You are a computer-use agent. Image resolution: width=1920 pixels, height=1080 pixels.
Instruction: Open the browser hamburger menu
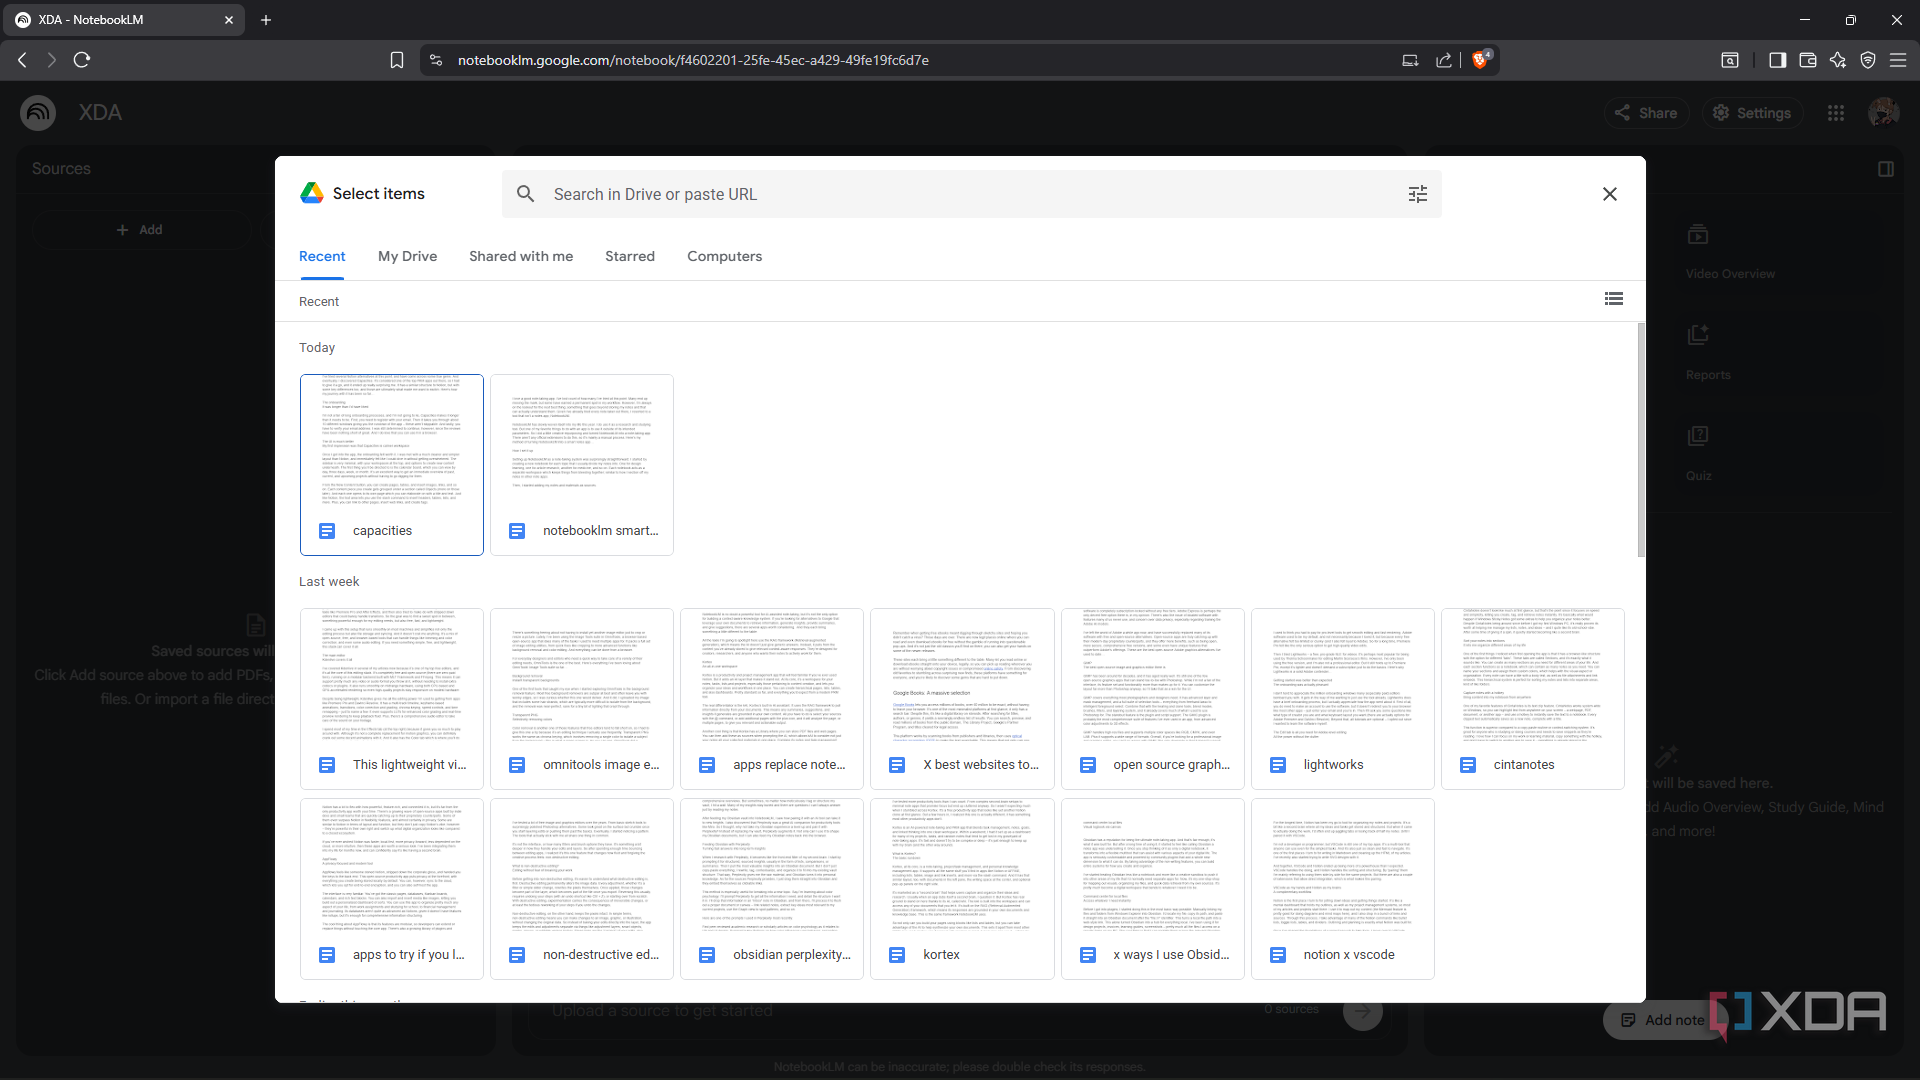pos(1898,60)
